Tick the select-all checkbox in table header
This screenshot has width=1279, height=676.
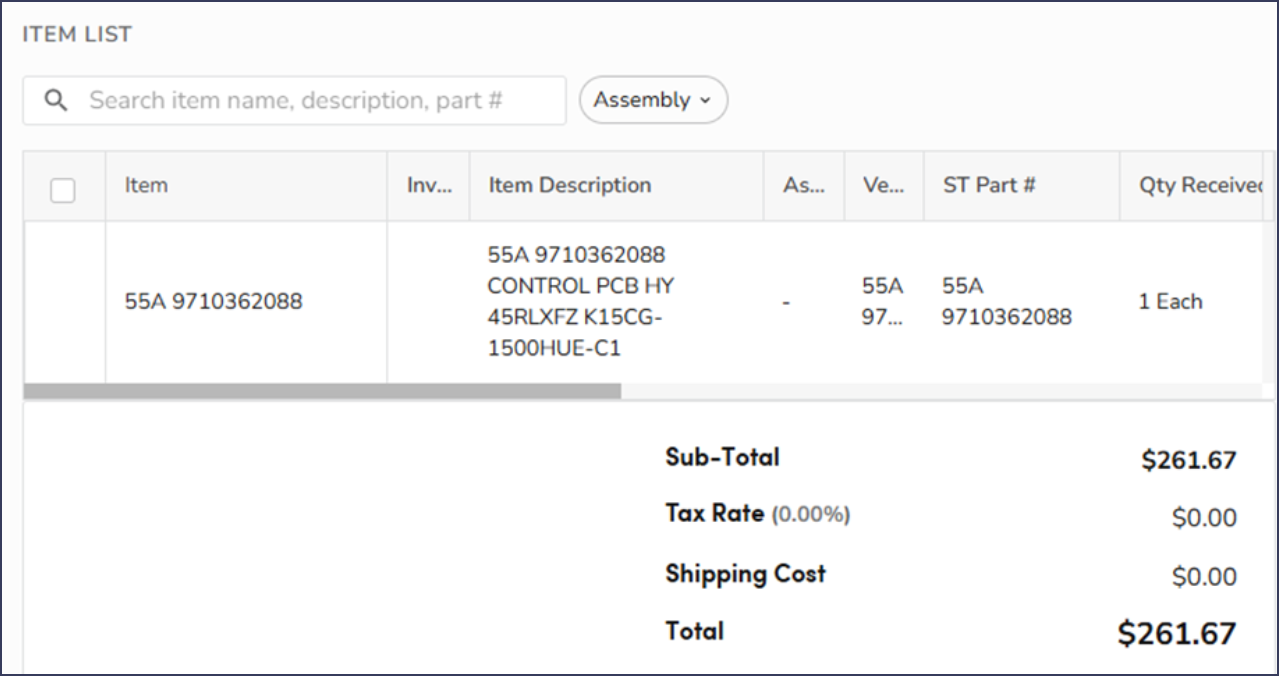click(x=63, y=190)
